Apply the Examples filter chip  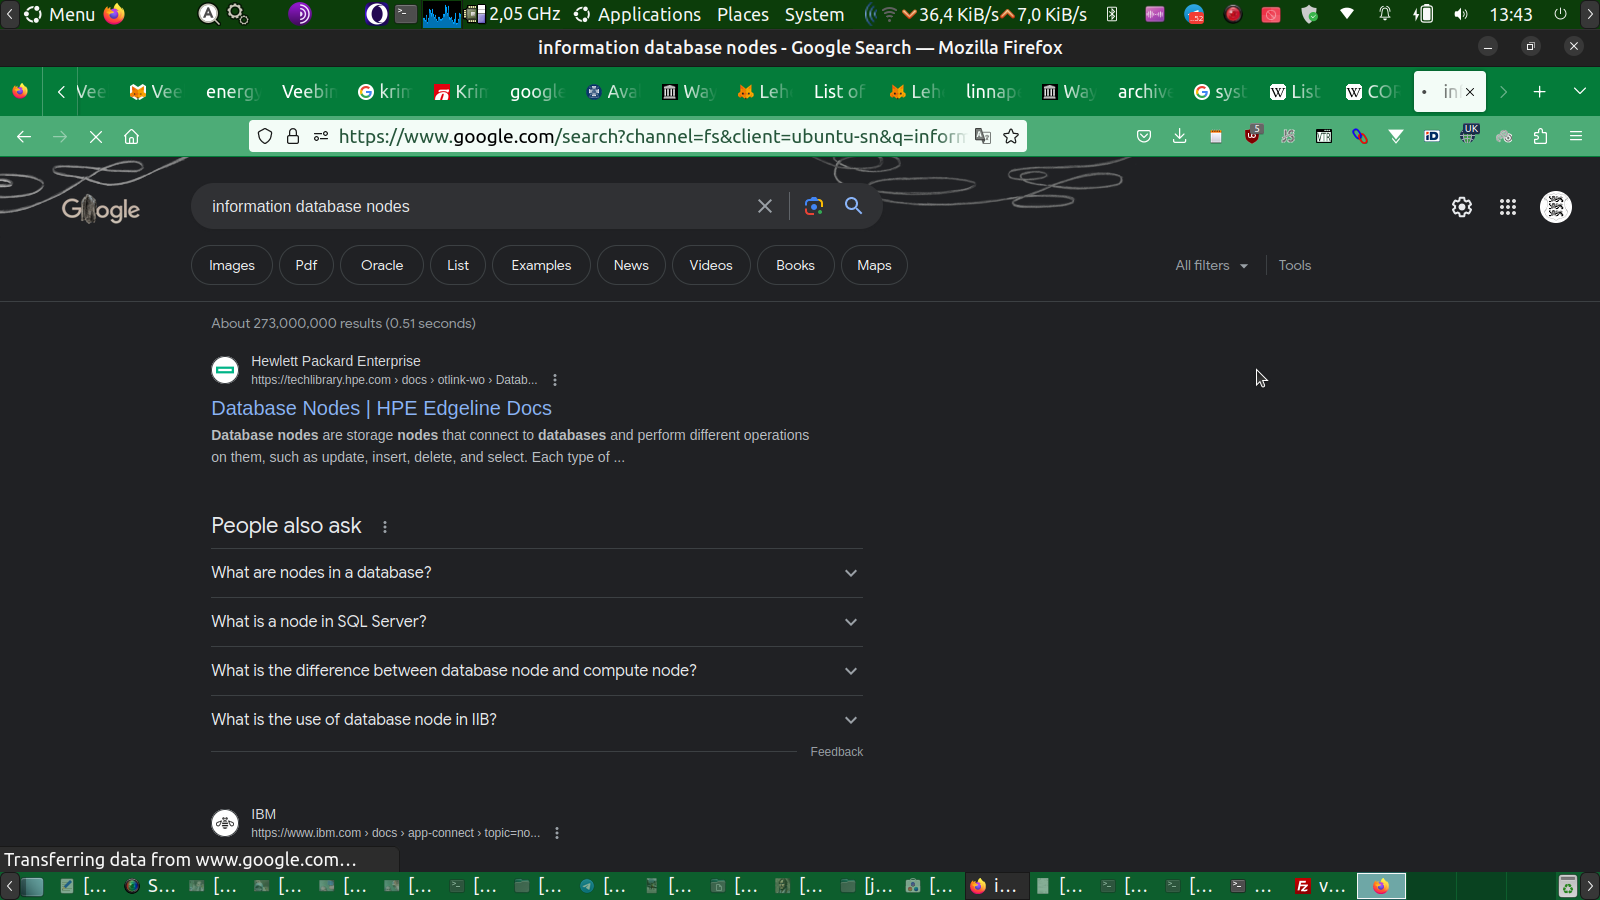pos(541,265)
